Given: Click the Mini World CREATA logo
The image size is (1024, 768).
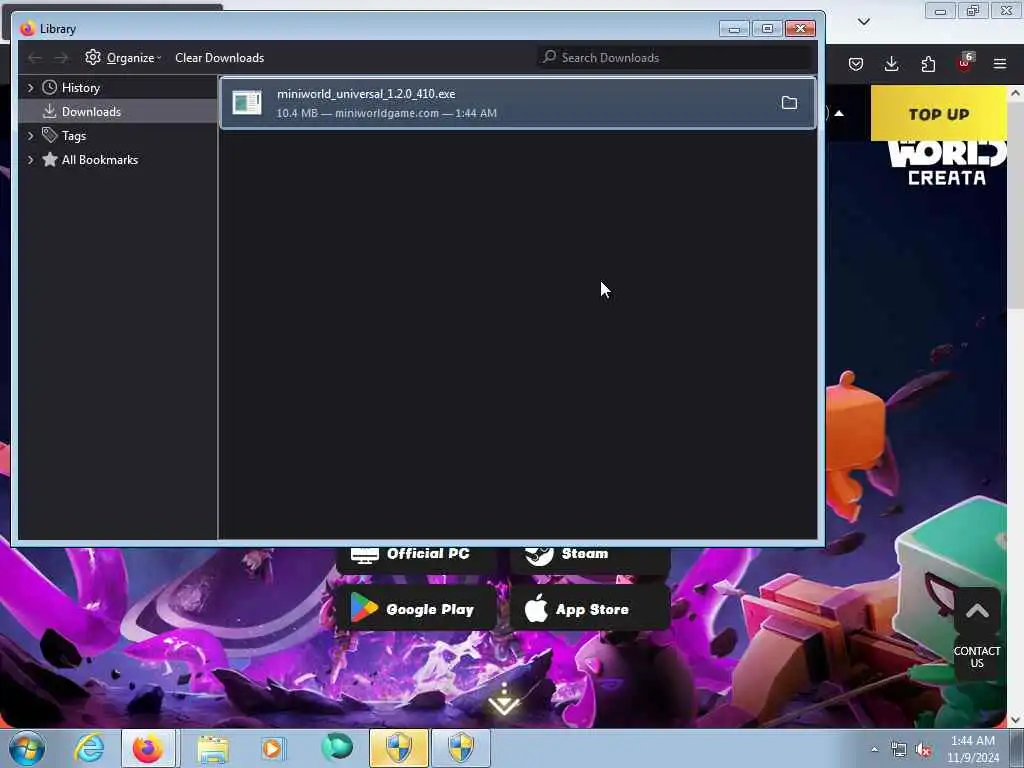Looking at the screenshot, I should pos(946,163).
